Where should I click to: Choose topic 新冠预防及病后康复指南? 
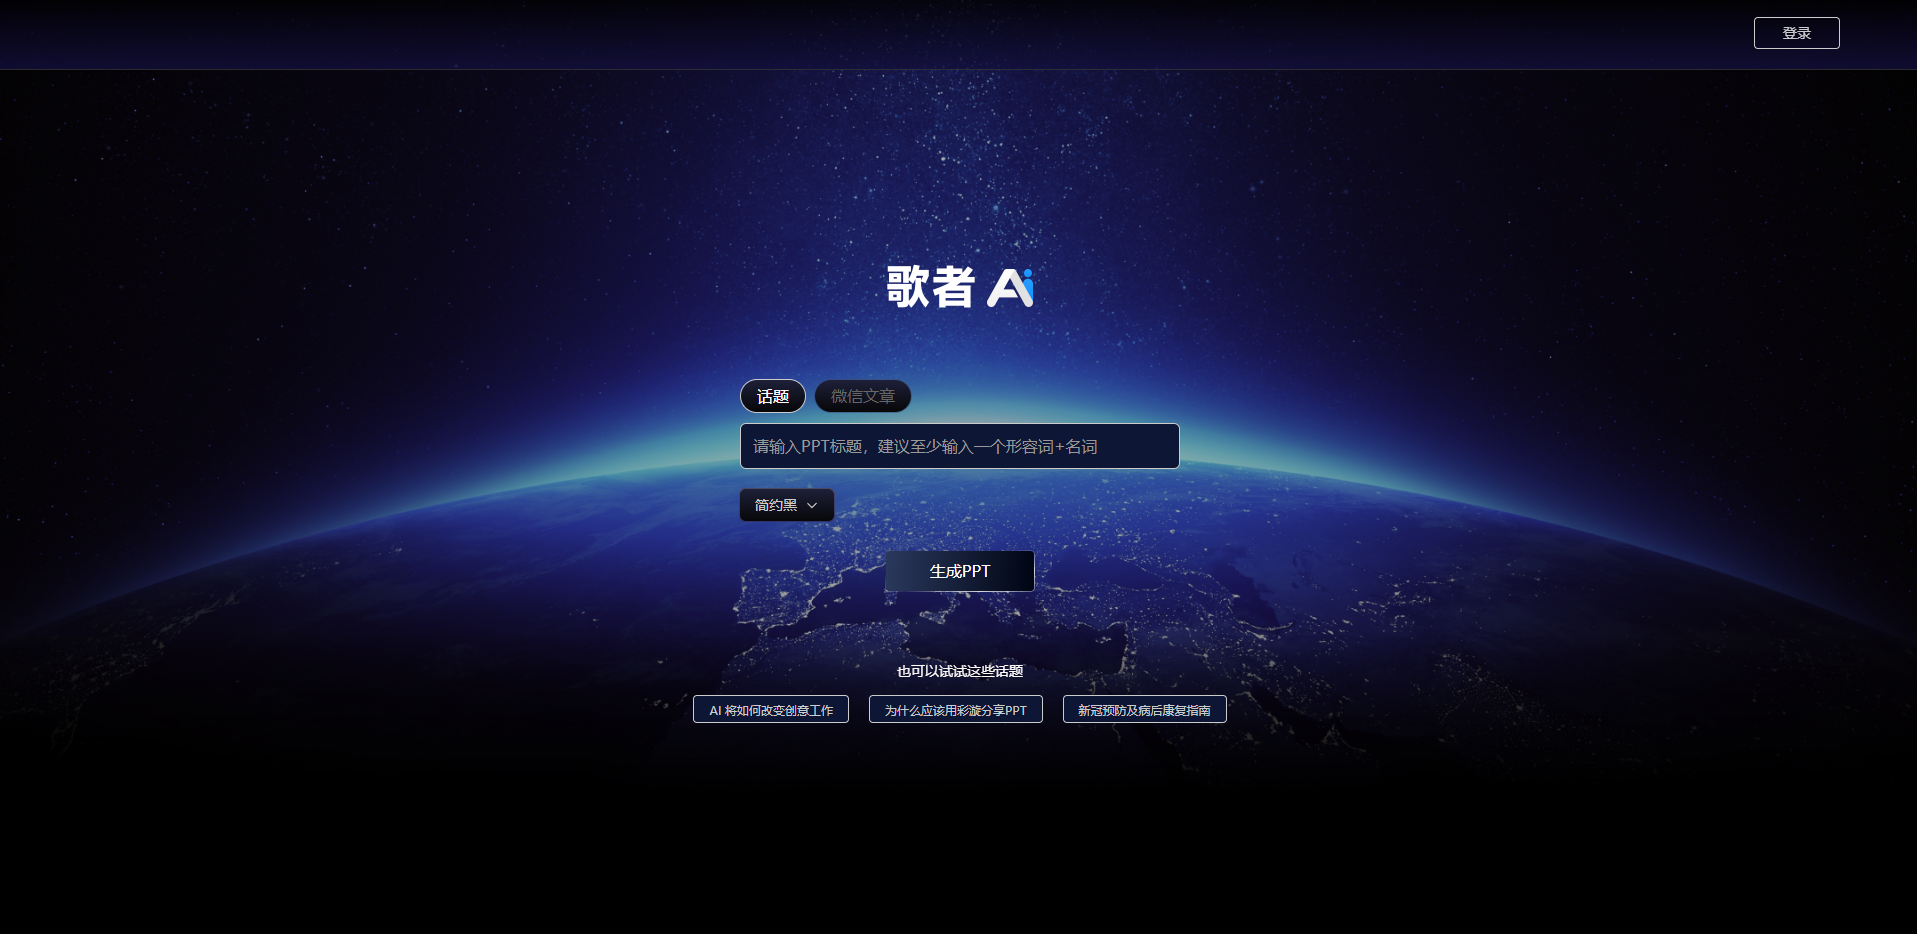tap(1144, 710)
